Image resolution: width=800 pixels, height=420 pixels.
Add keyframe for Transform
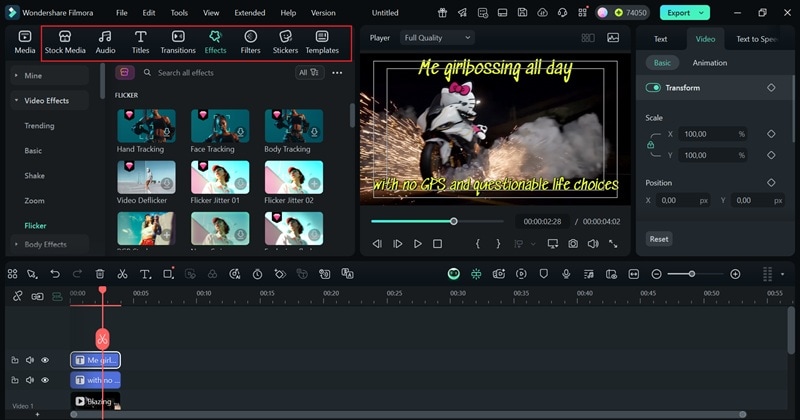tap(771, 88)
